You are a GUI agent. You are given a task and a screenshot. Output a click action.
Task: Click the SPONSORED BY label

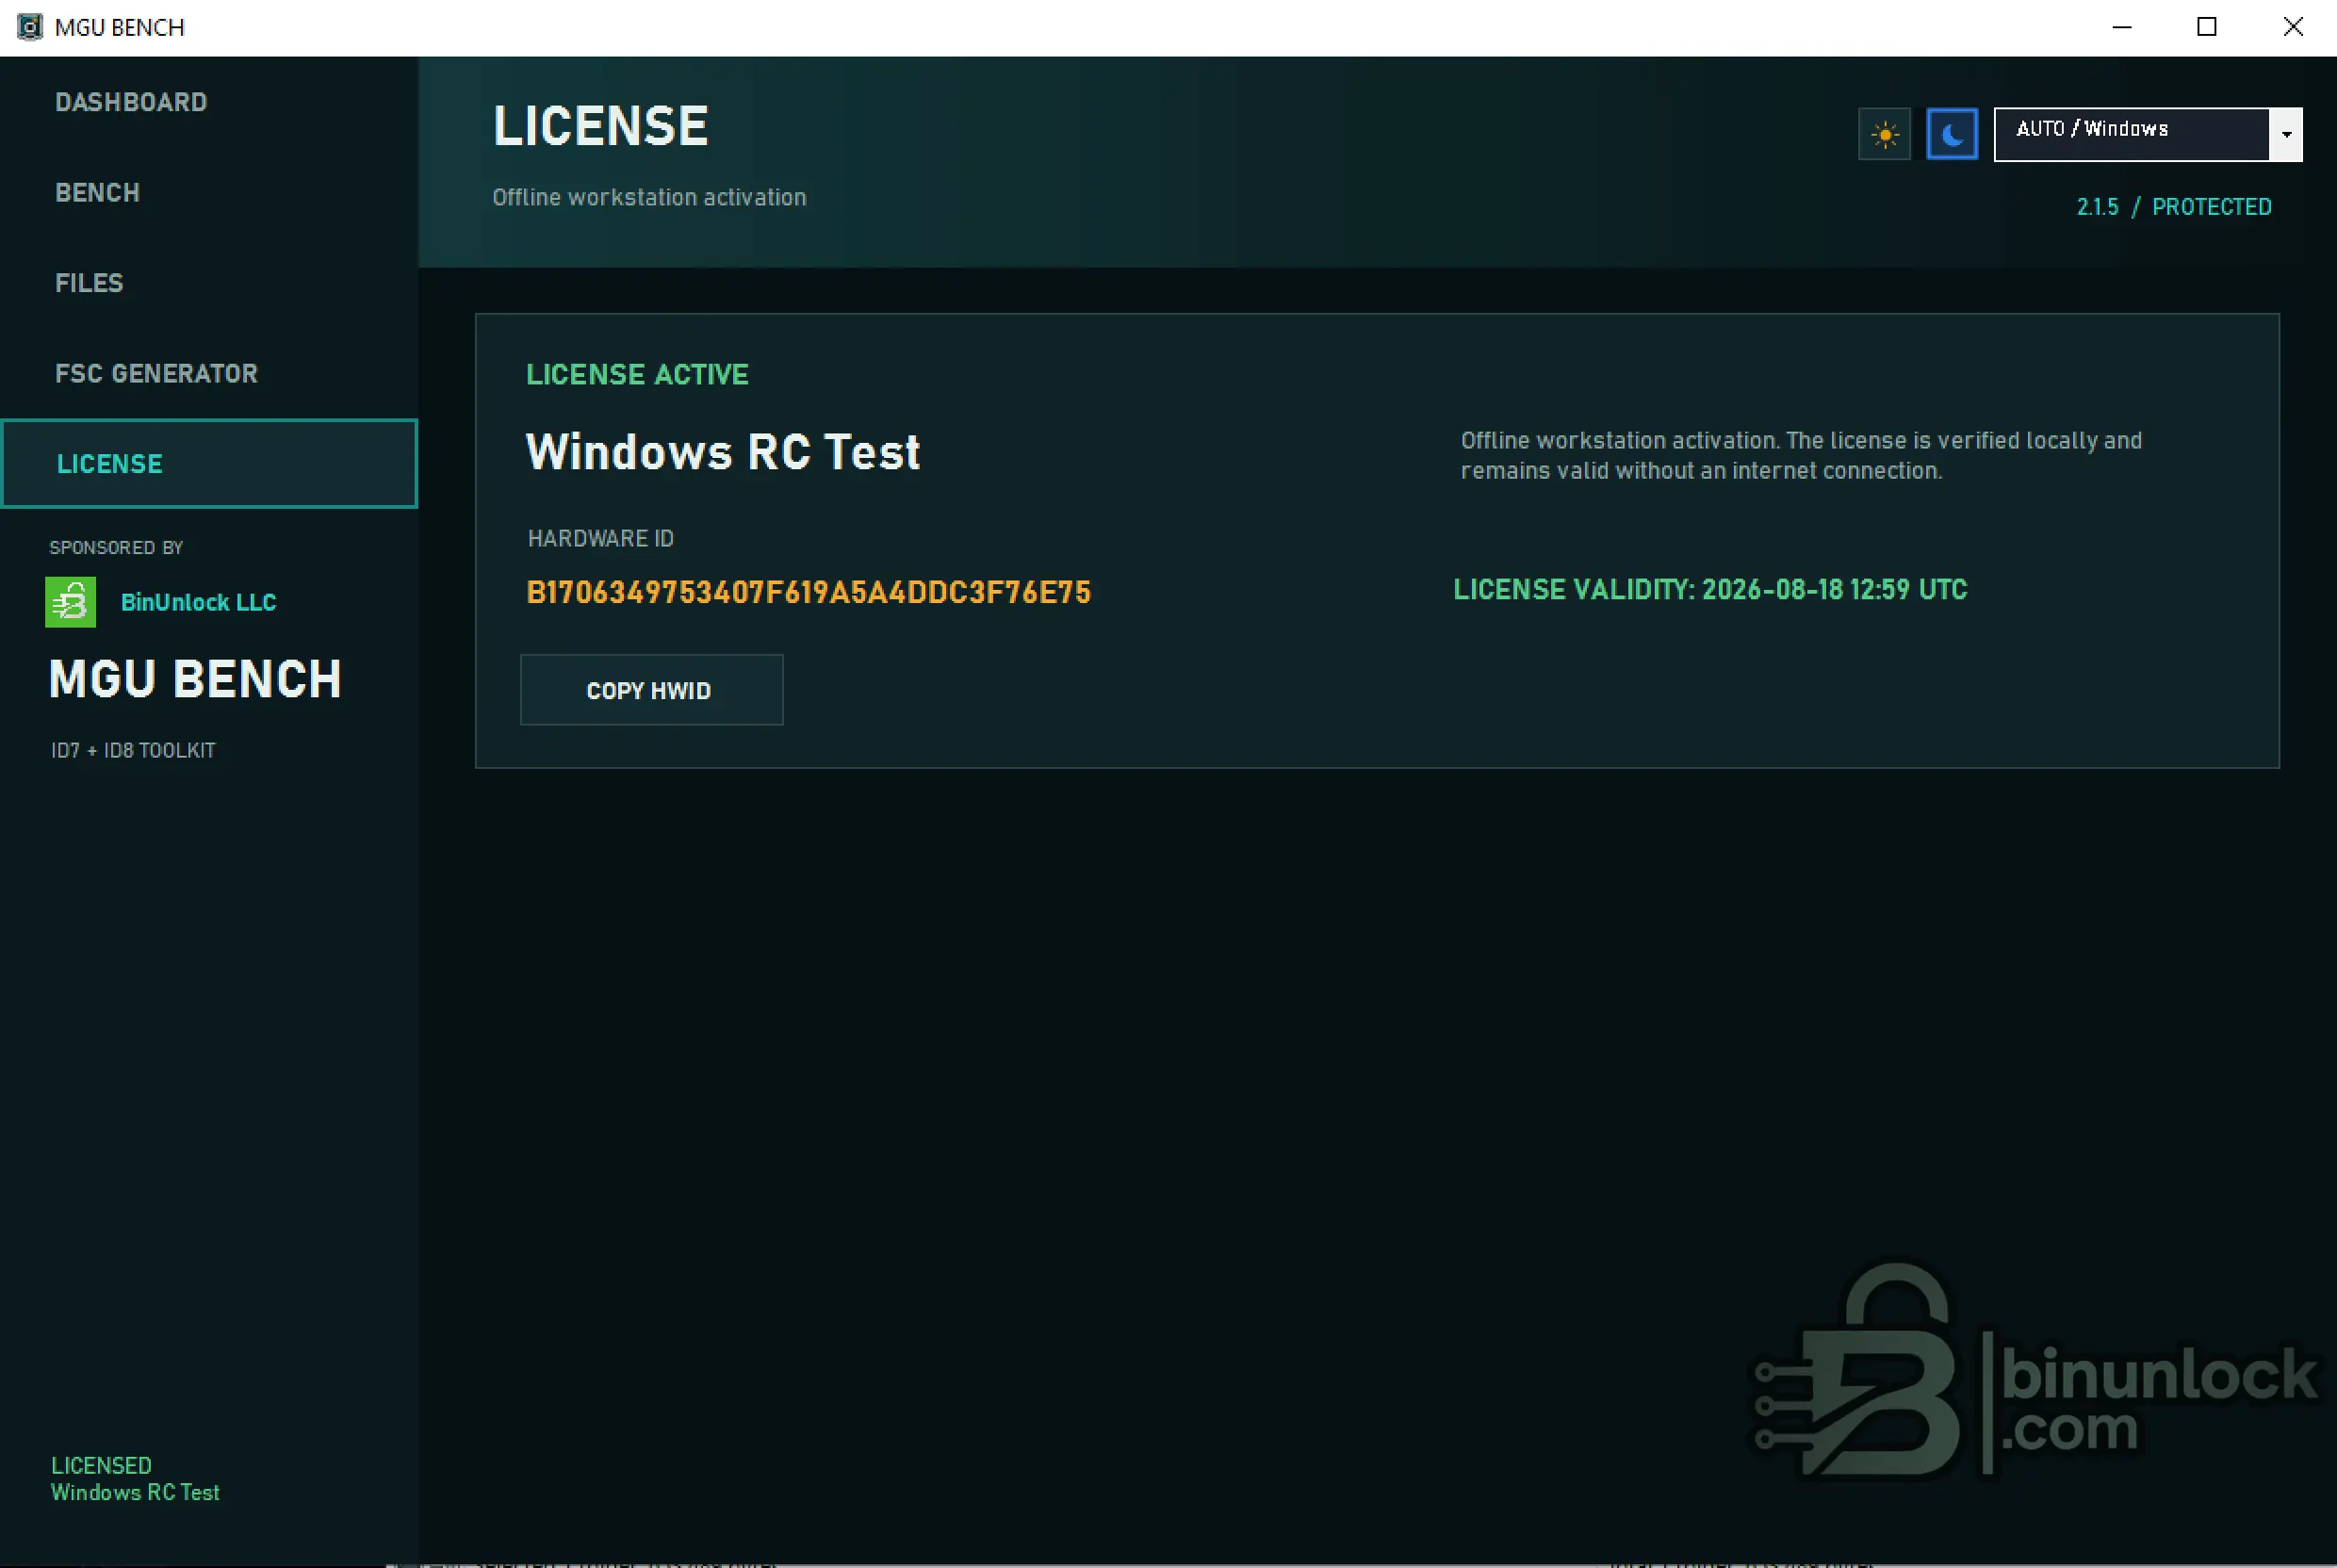click(x=116, y=548)
